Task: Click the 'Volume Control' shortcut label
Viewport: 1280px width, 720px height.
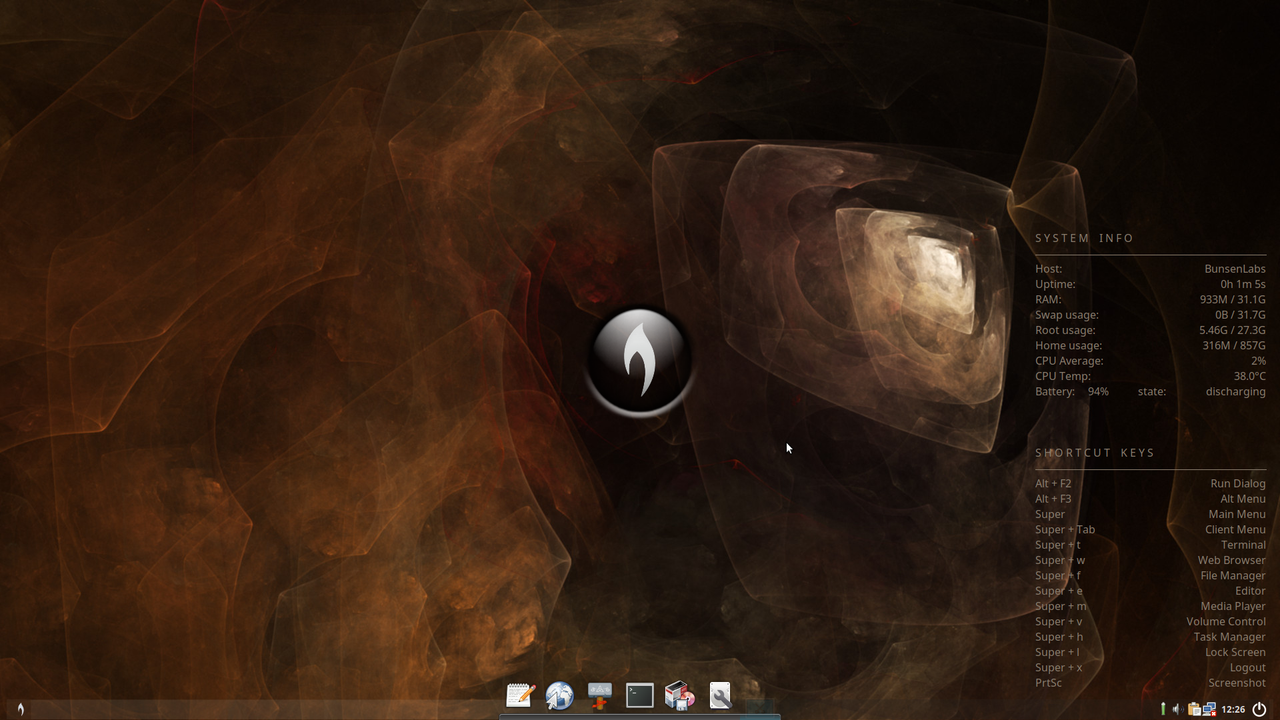Action: point(1226,621)
